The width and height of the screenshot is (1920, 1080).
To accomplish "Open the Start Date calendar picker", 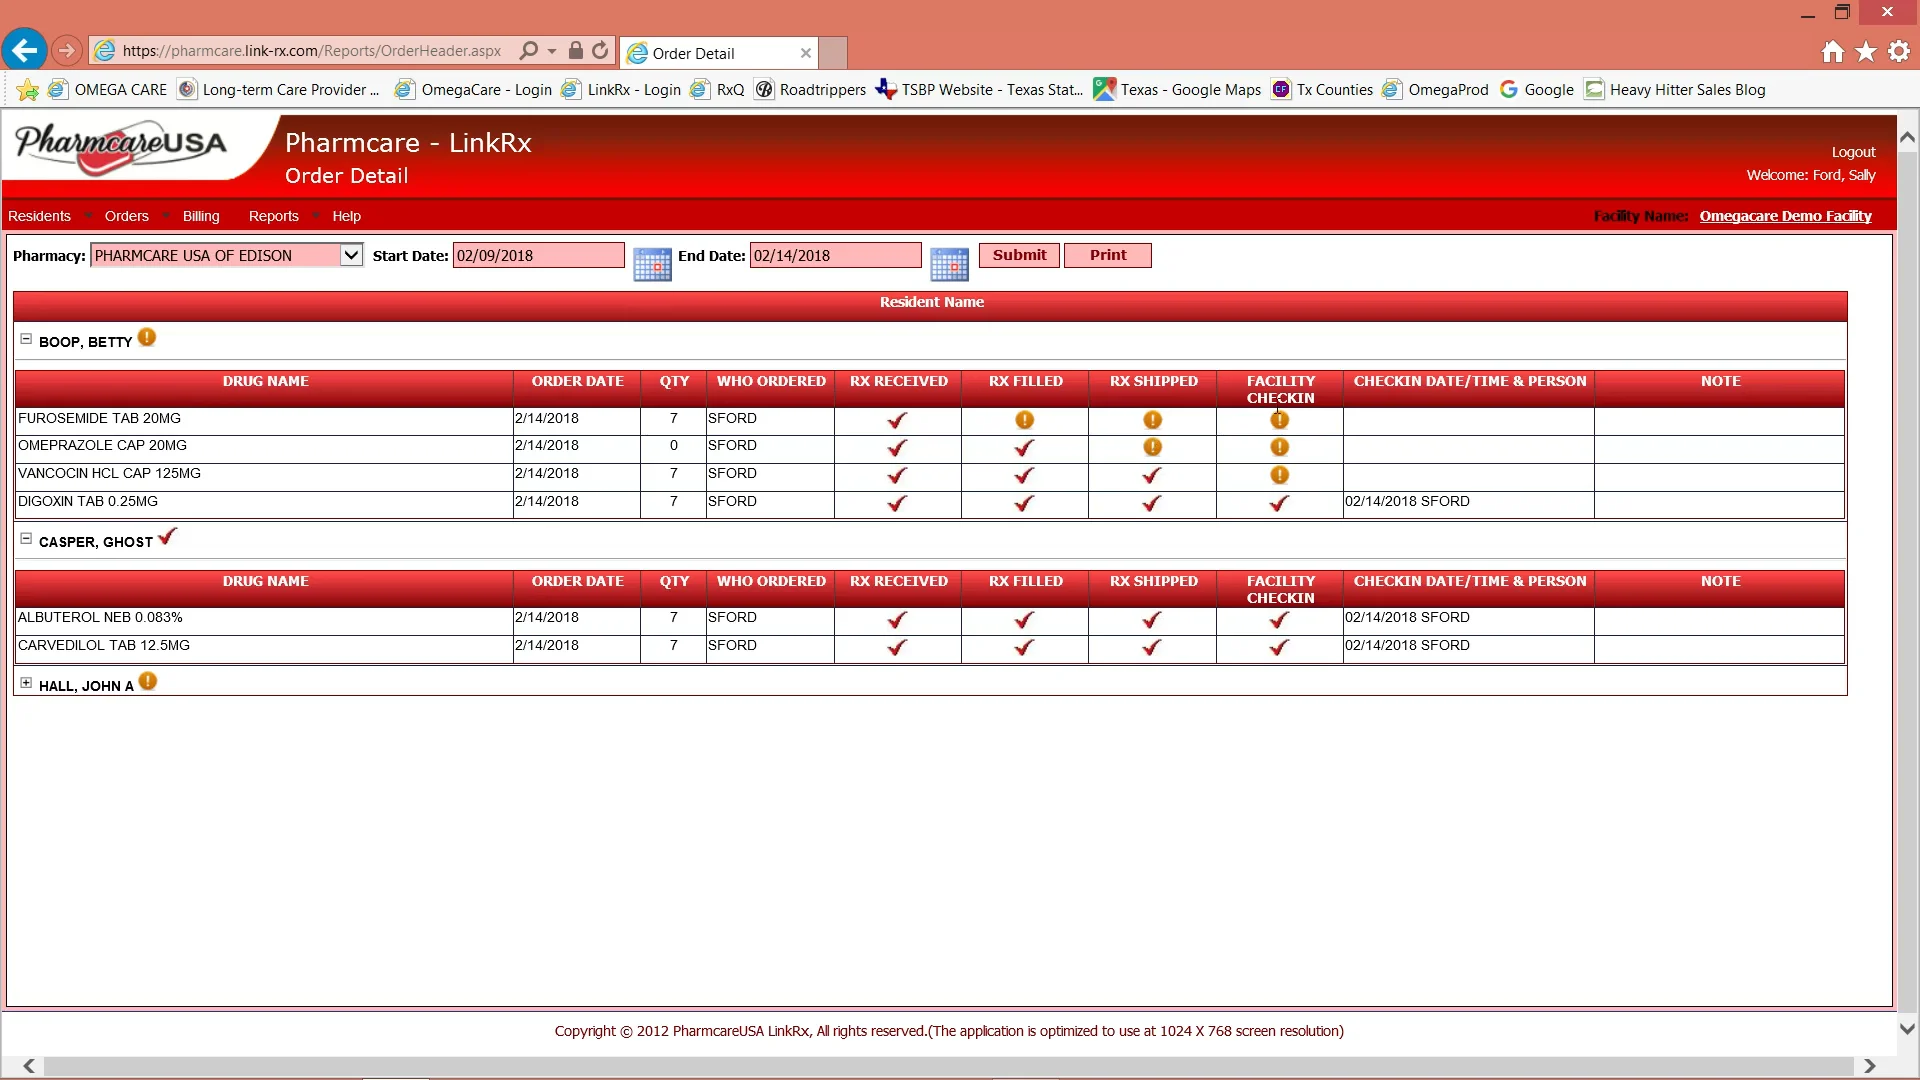I will click(652, 265).
